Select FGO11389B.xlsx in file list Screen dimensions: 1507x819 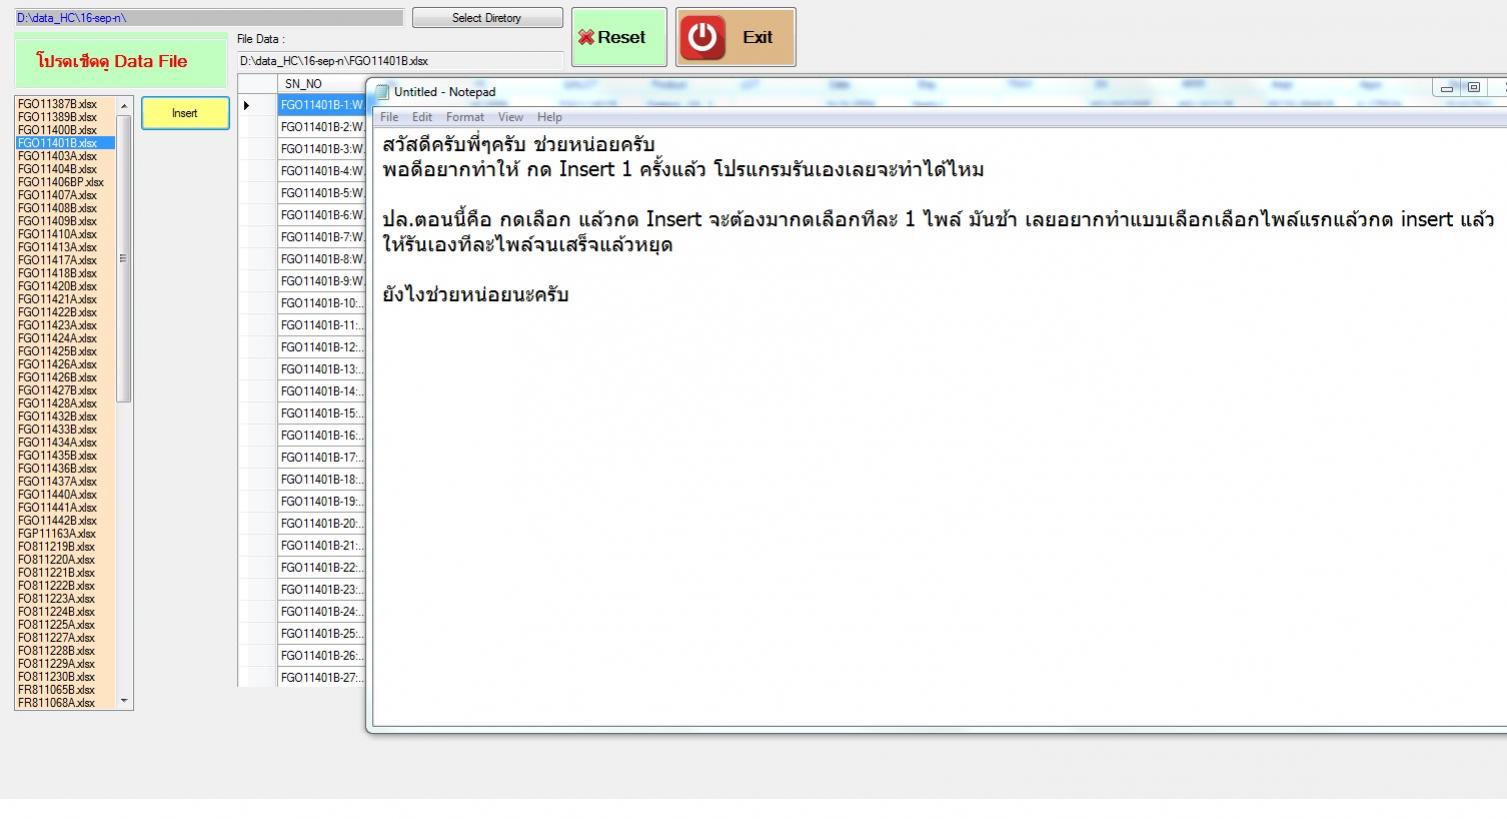click(58, 117)
